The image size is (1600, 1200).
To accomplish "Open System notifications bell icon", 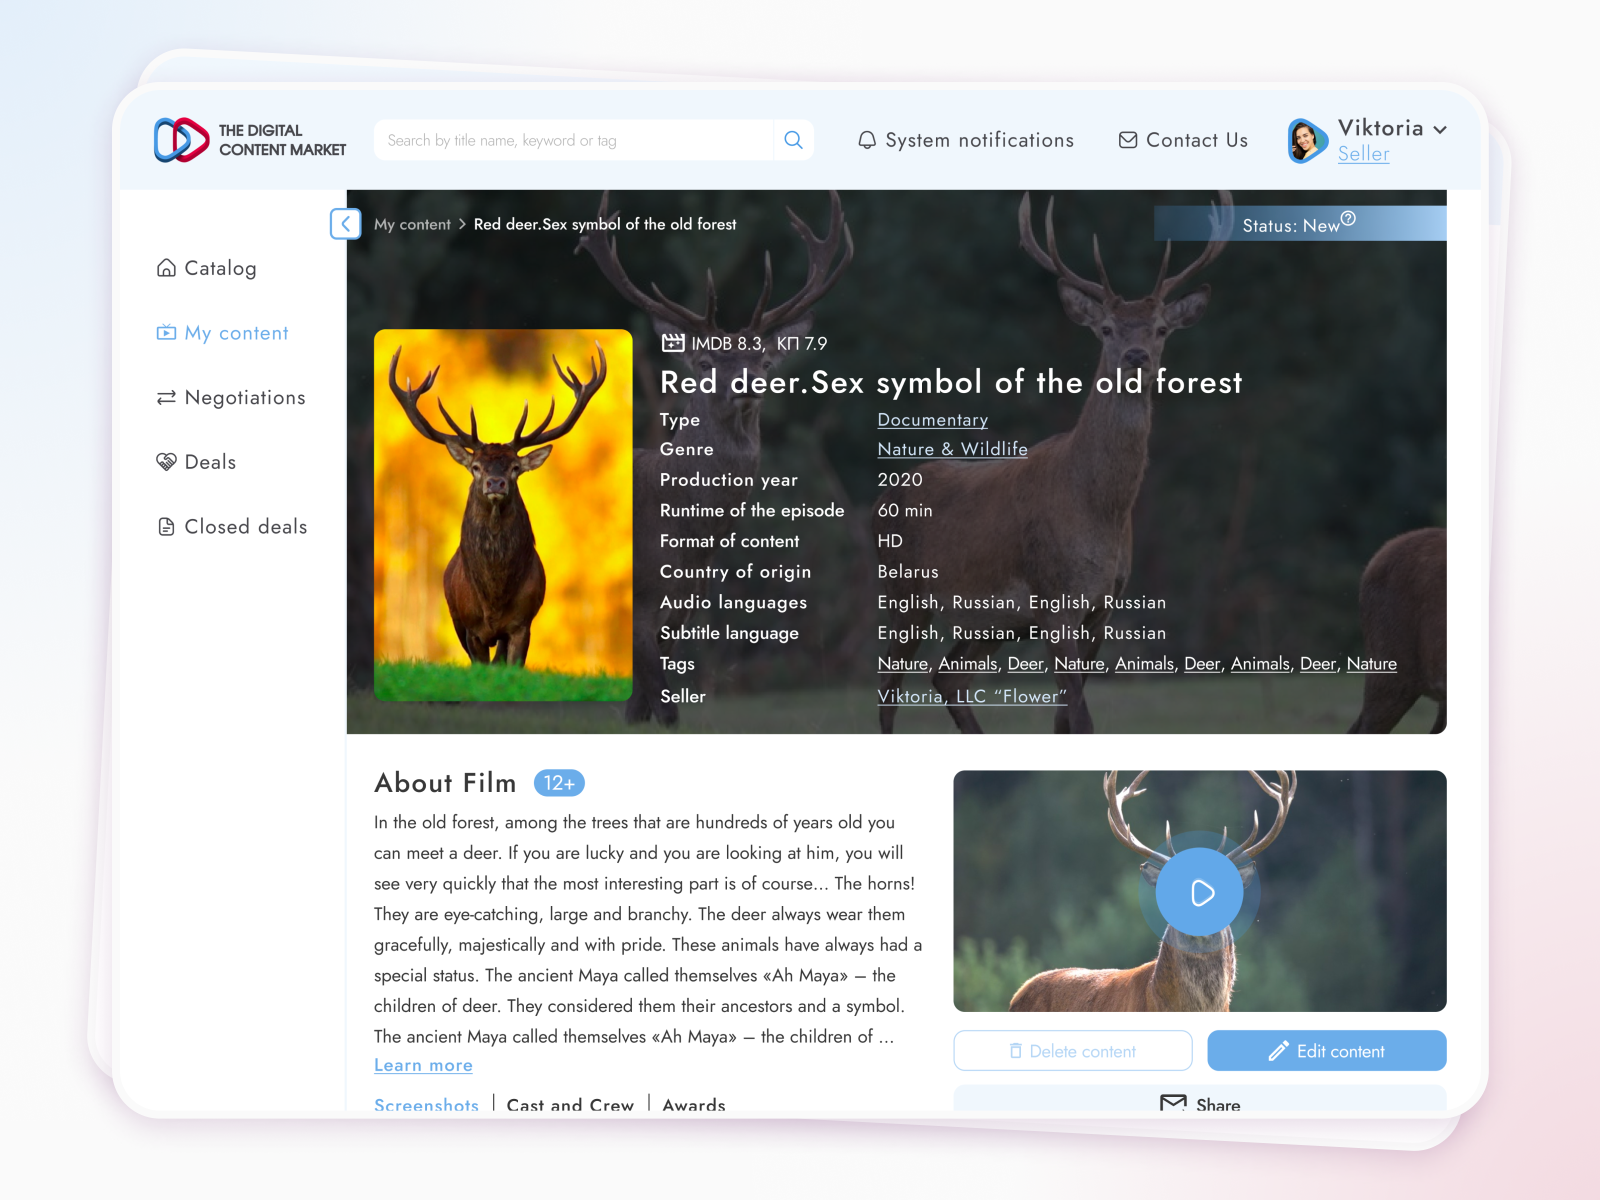I will [866, 140].
